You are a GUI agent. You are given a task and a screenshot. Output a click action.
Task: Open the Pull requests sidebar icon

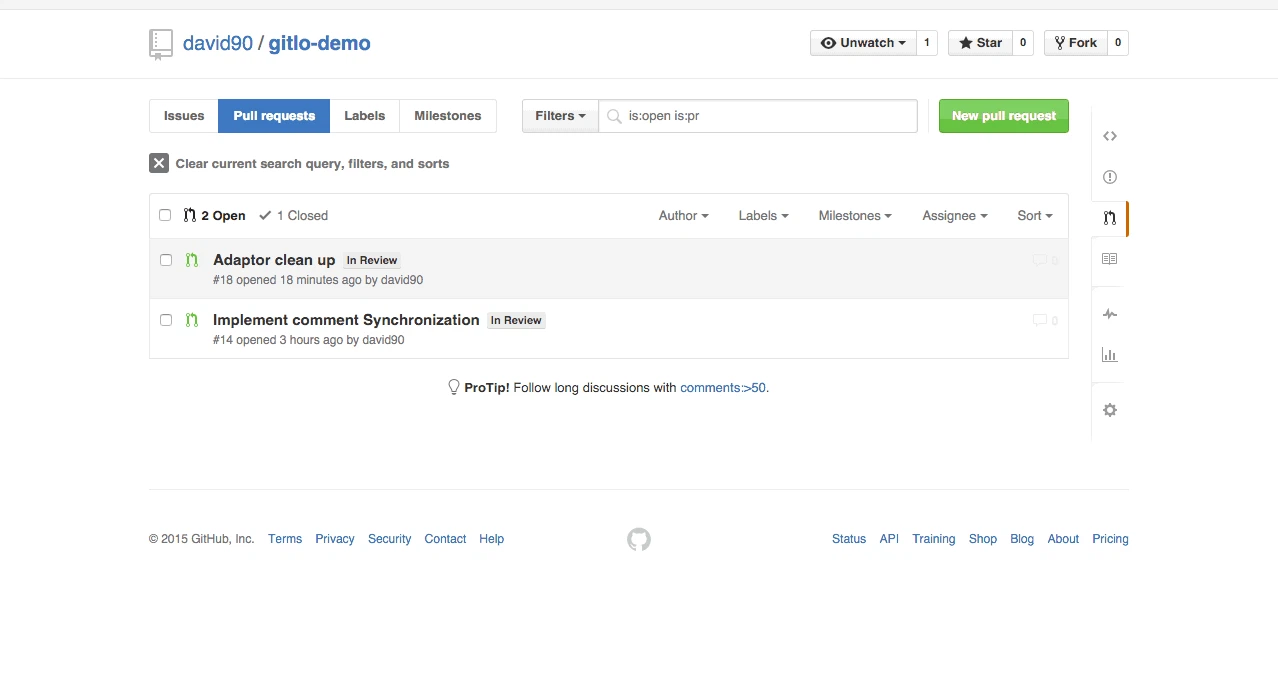click(x=1109, y=217)
